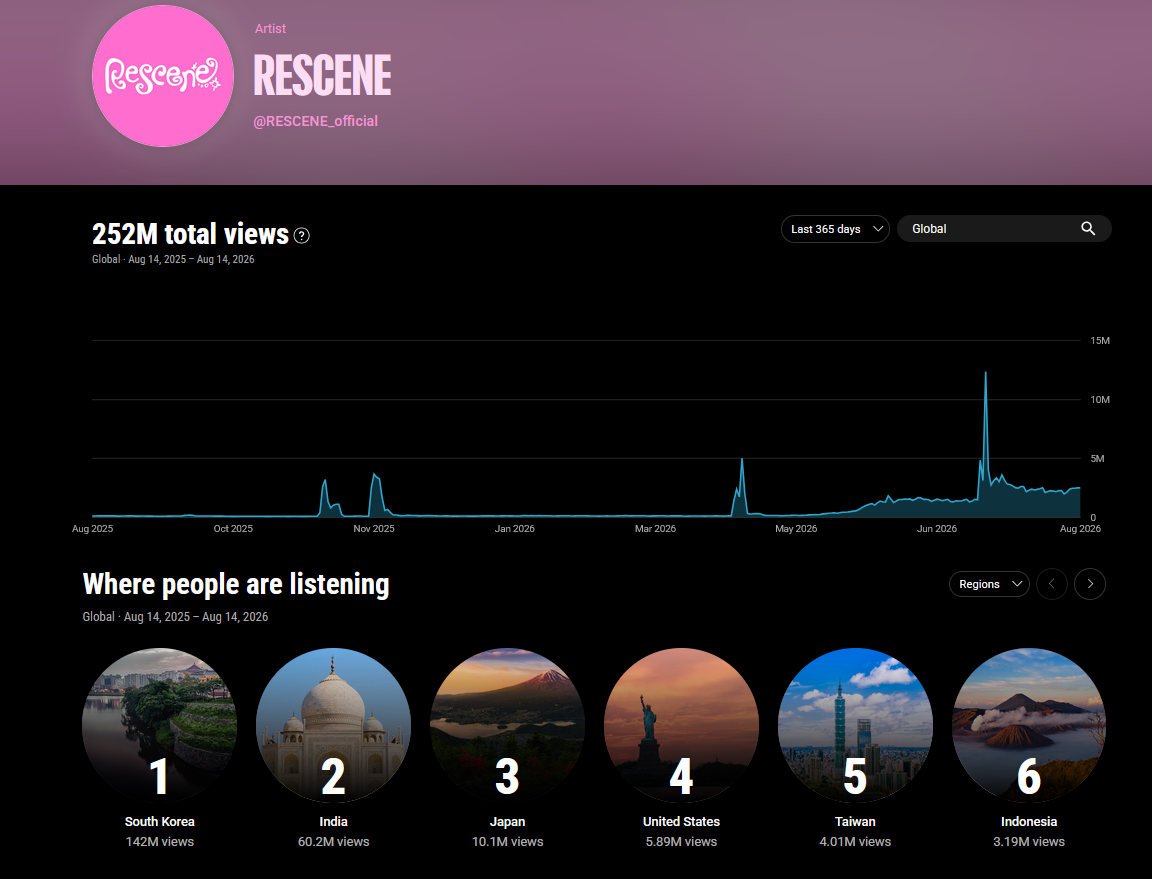
Task: Click the India label
Action: tap(334, 822)
